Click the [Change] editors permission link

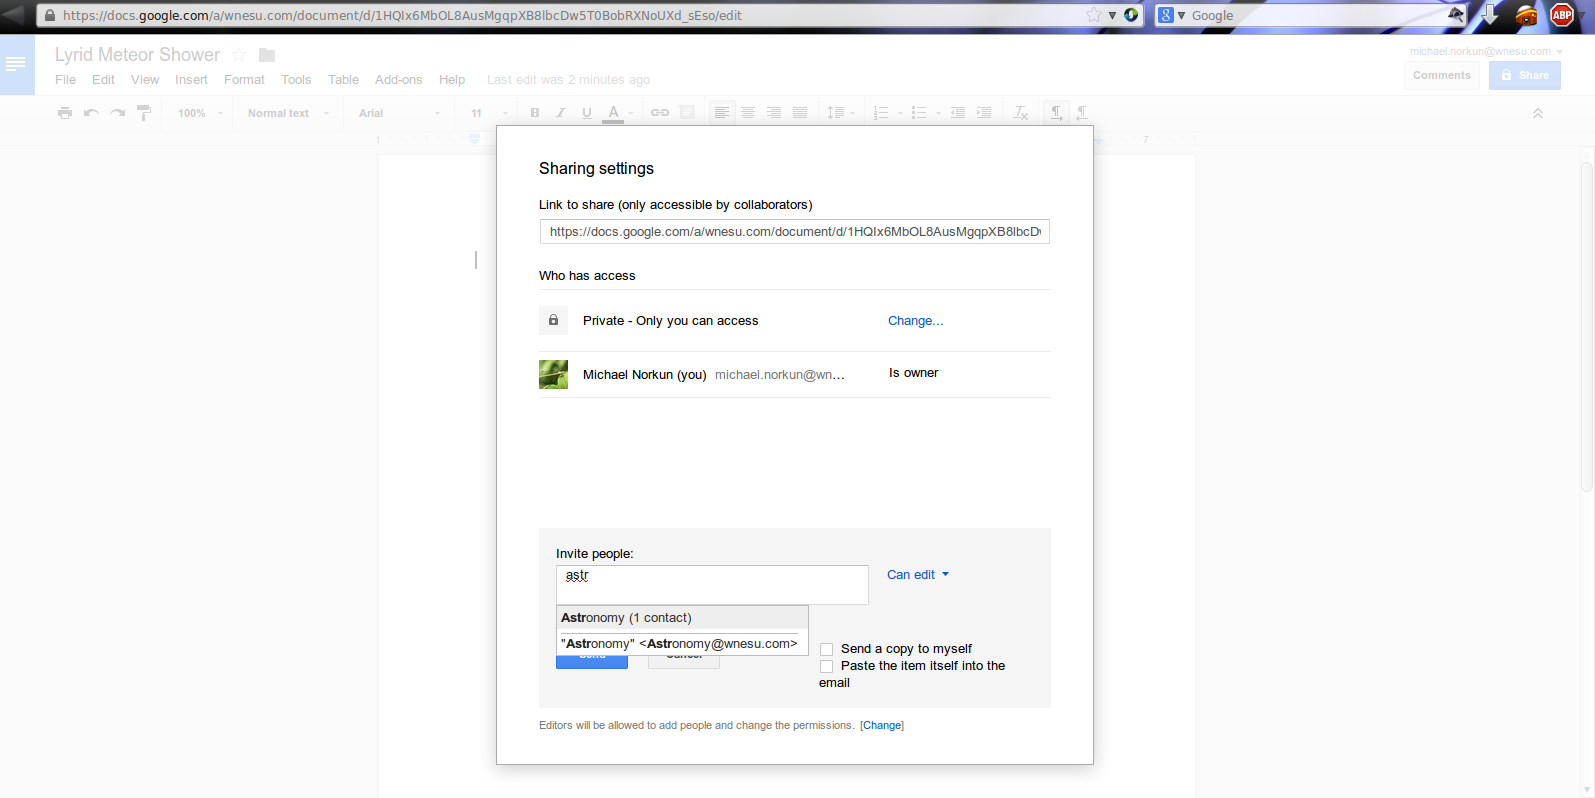click(882, 726)
